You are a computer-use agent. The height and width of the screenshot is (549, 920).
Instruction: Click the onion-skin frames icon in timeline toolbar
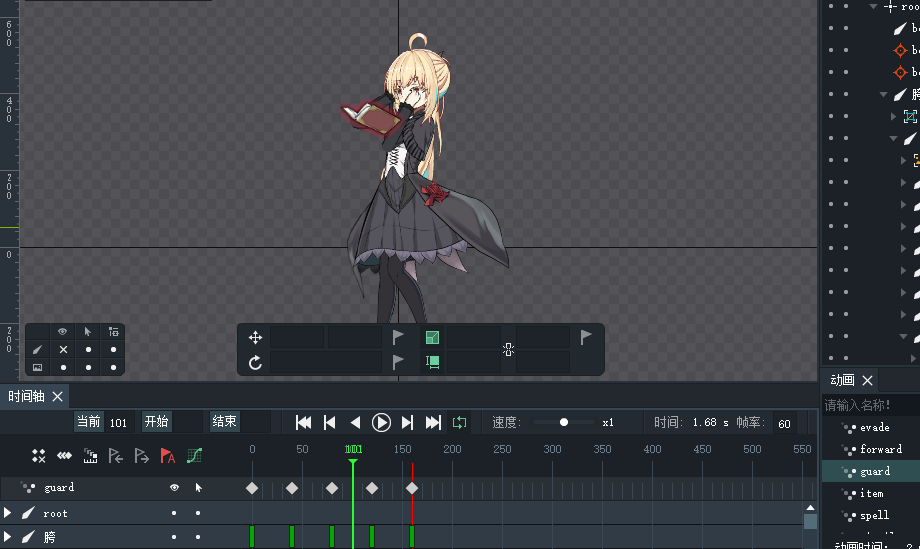click(x=90, y=456)
